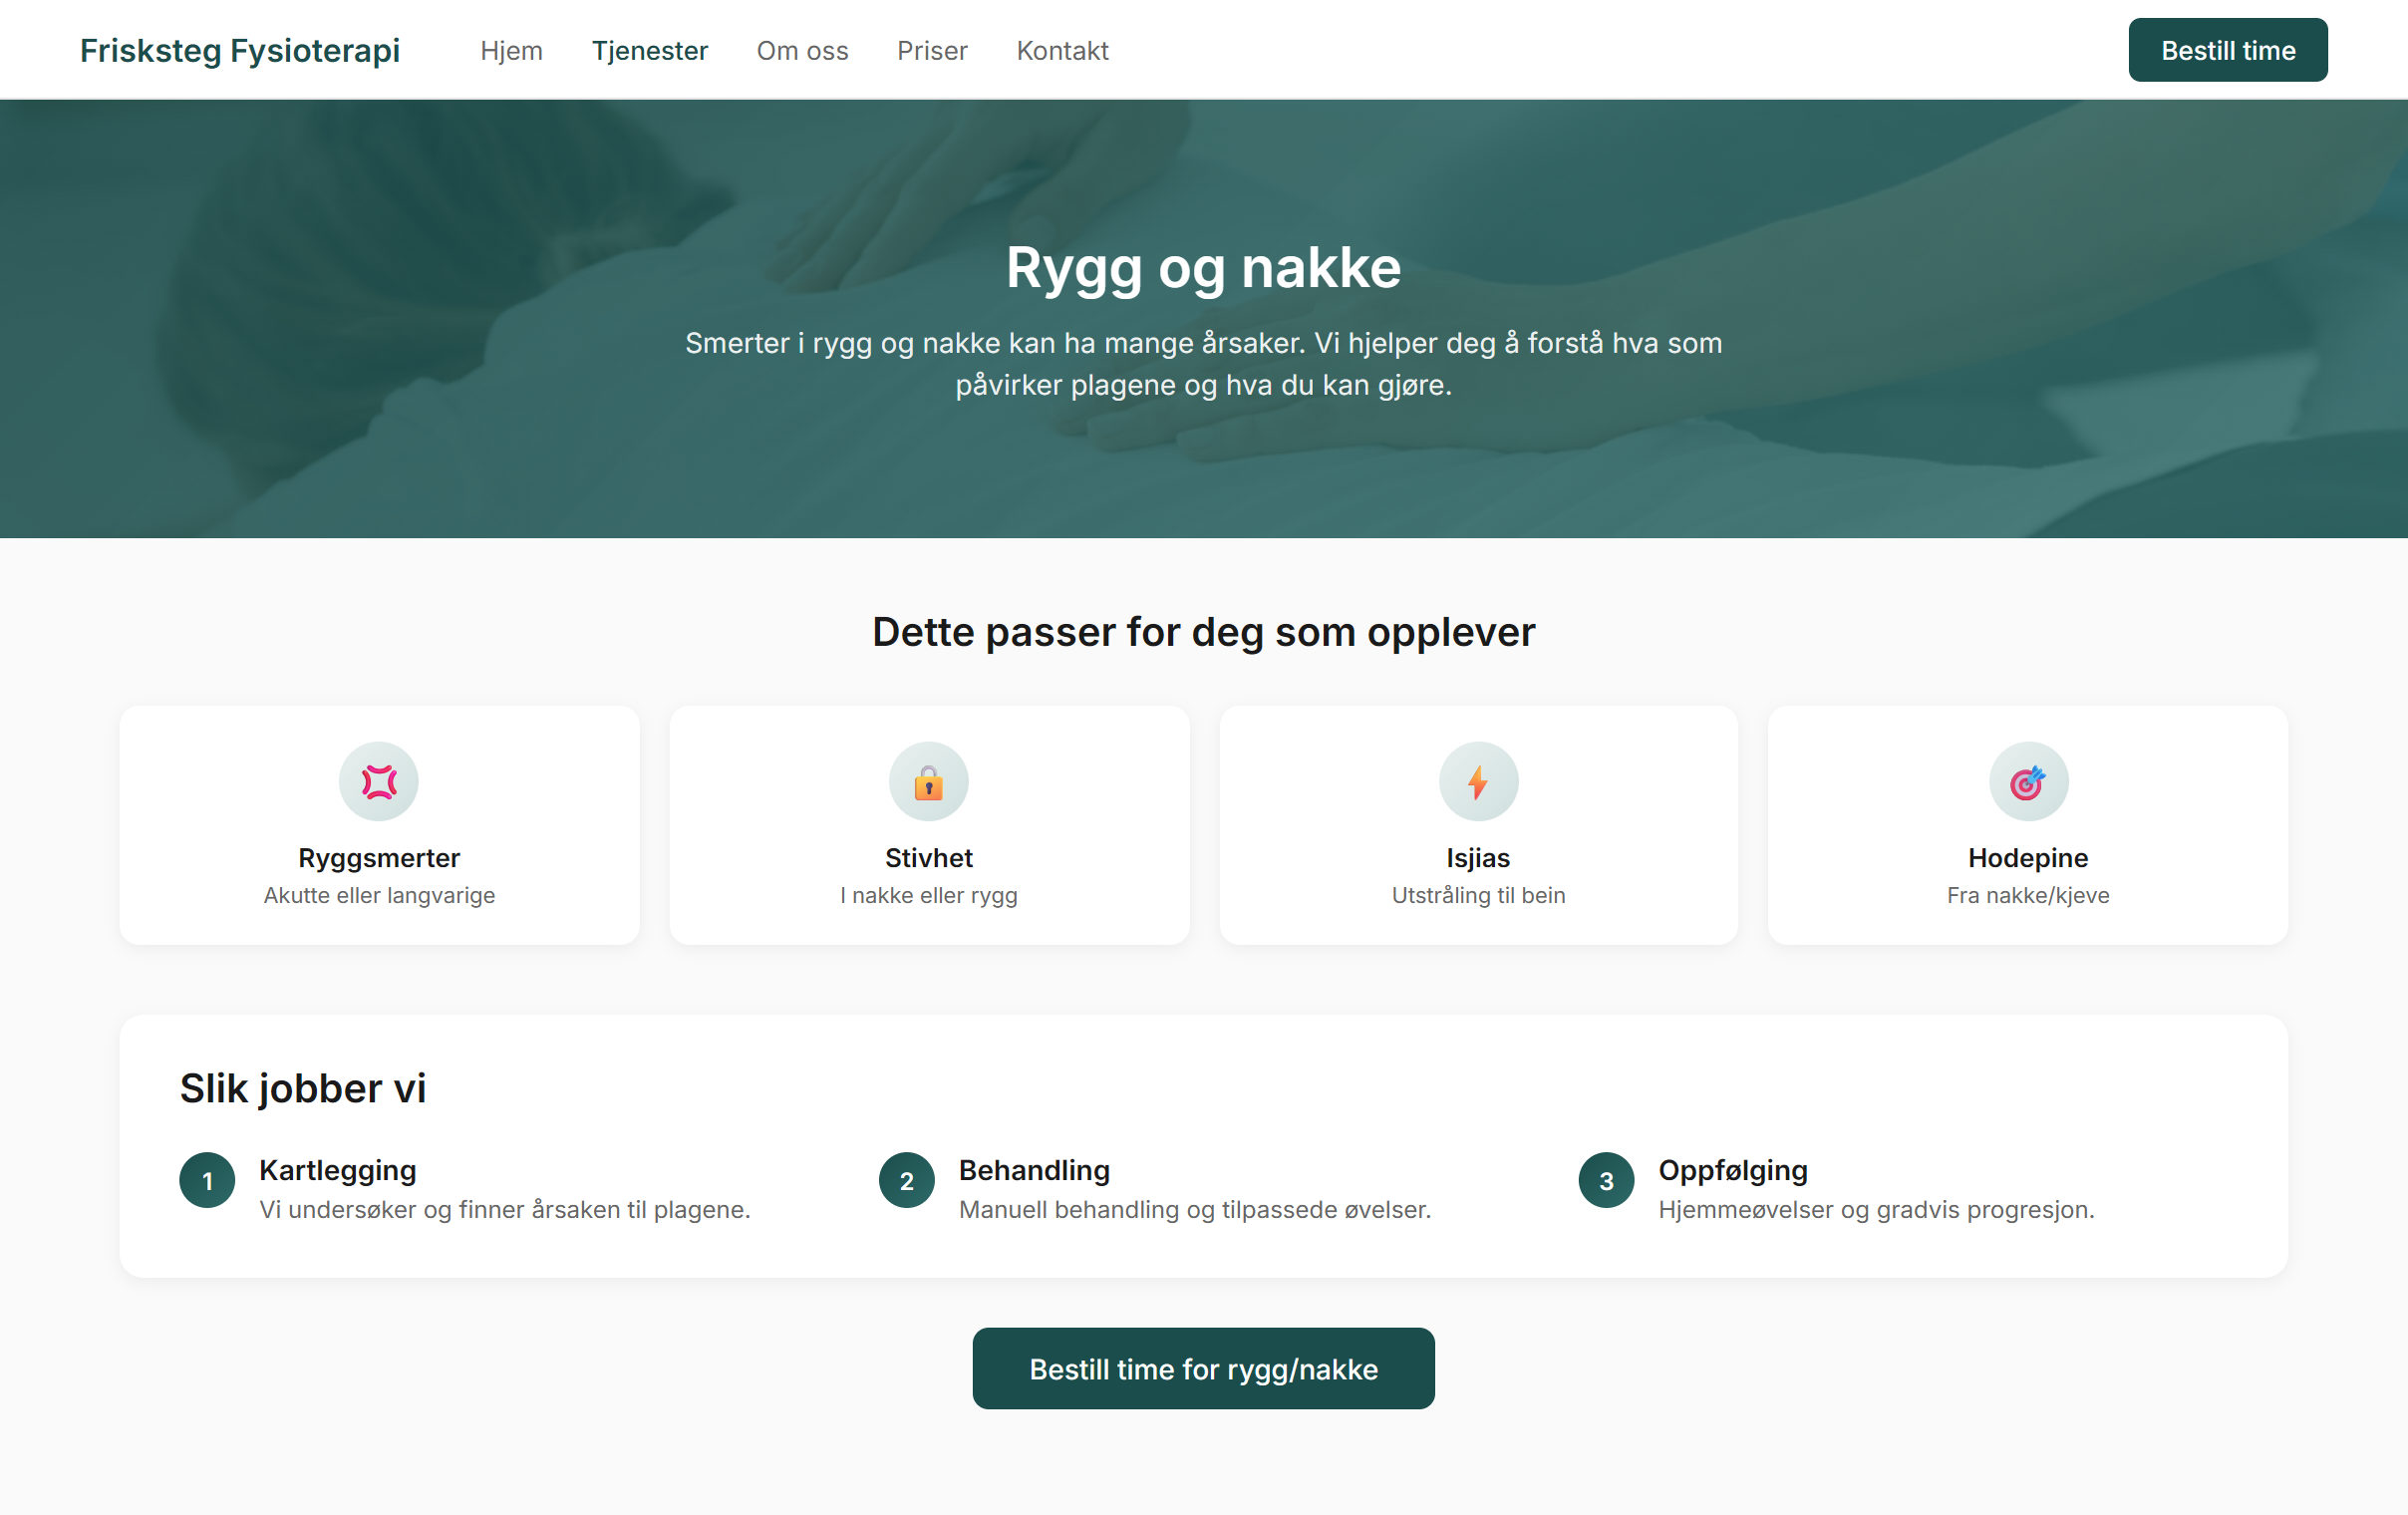Open the Om oss page
2408x1515 pixels.
(x=802, y=50)
